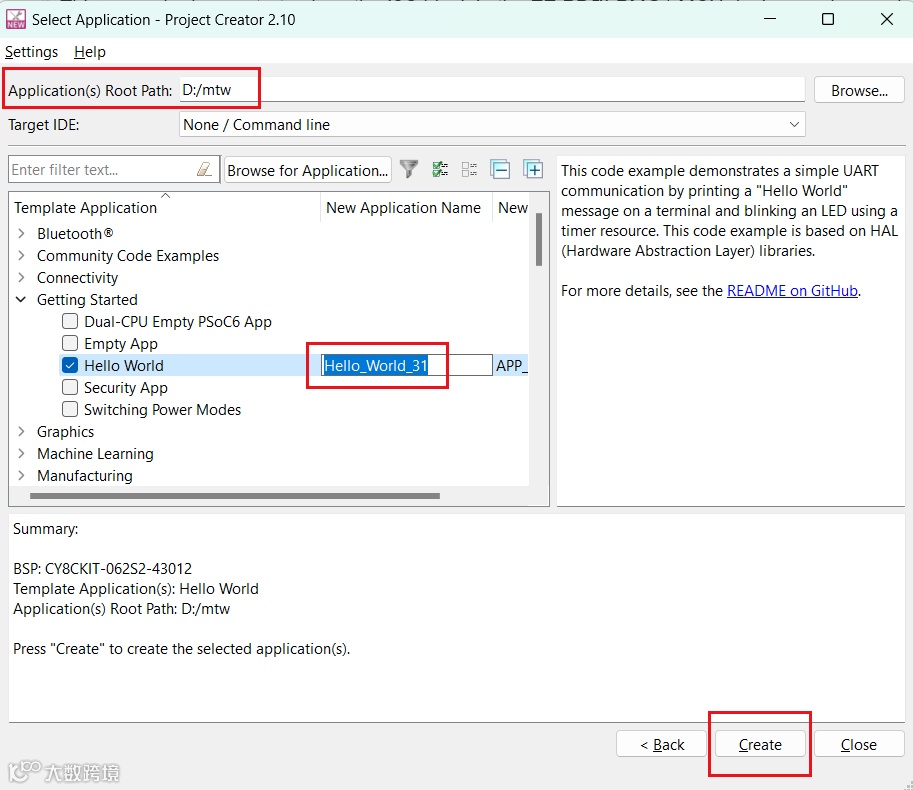The image size is (913, 790).
Task: Expand the Community Code Examples category
Action: 22,256
